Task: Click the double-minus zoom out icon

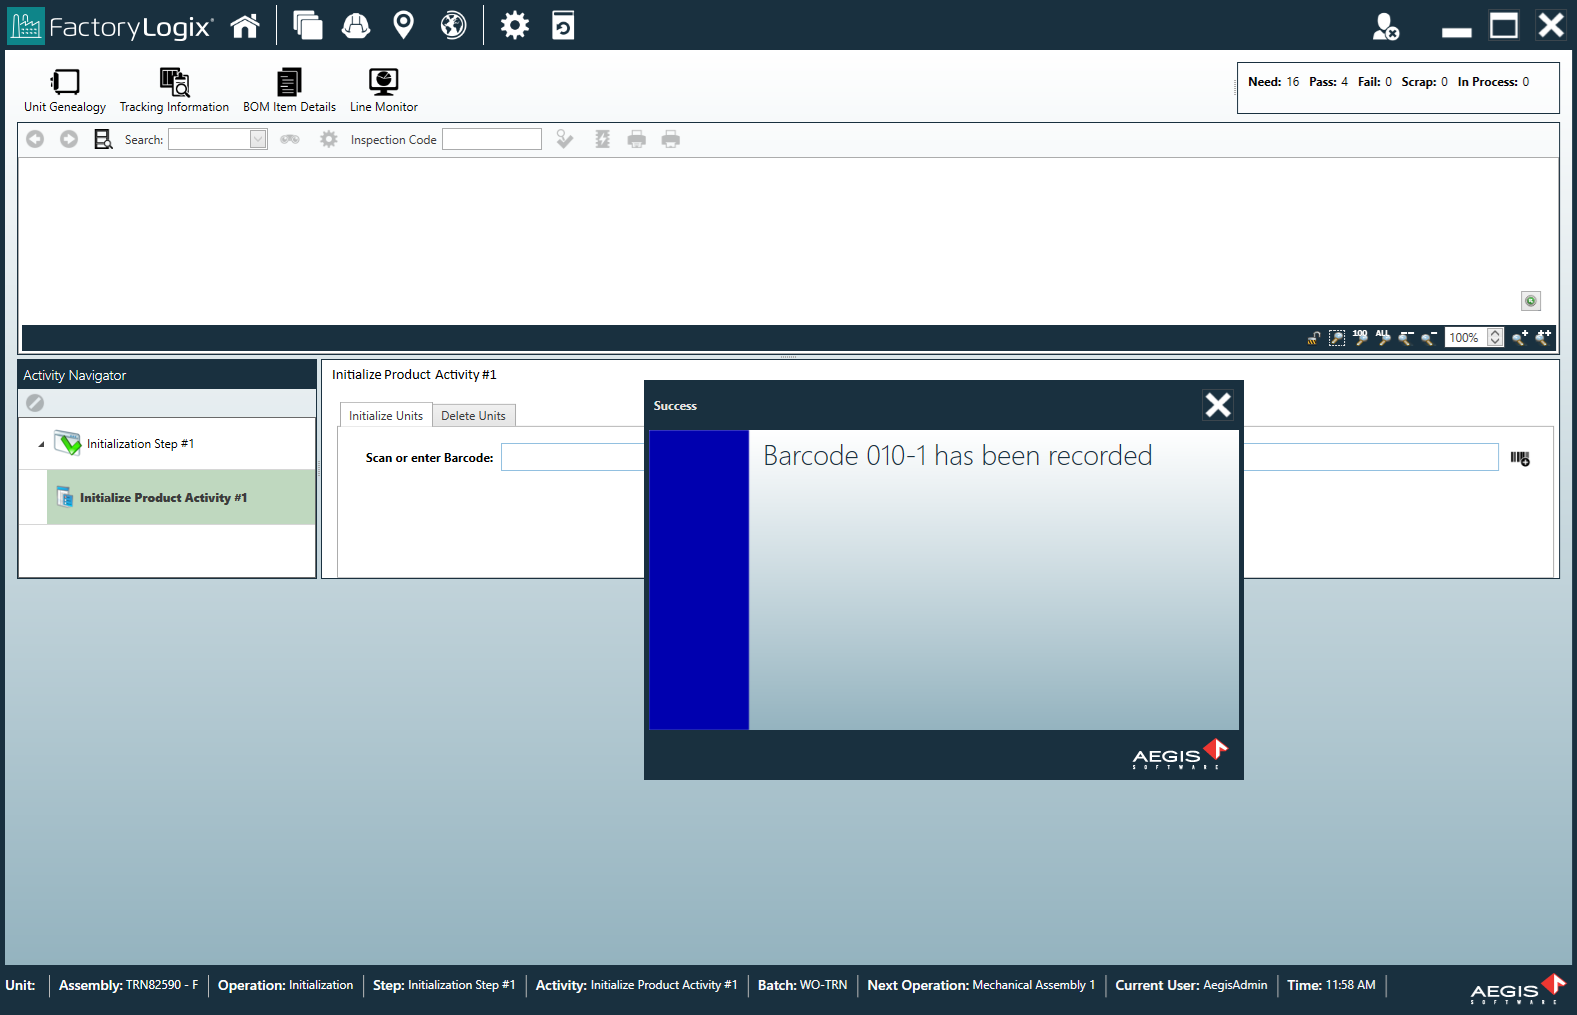Action: pos(1406,338)
